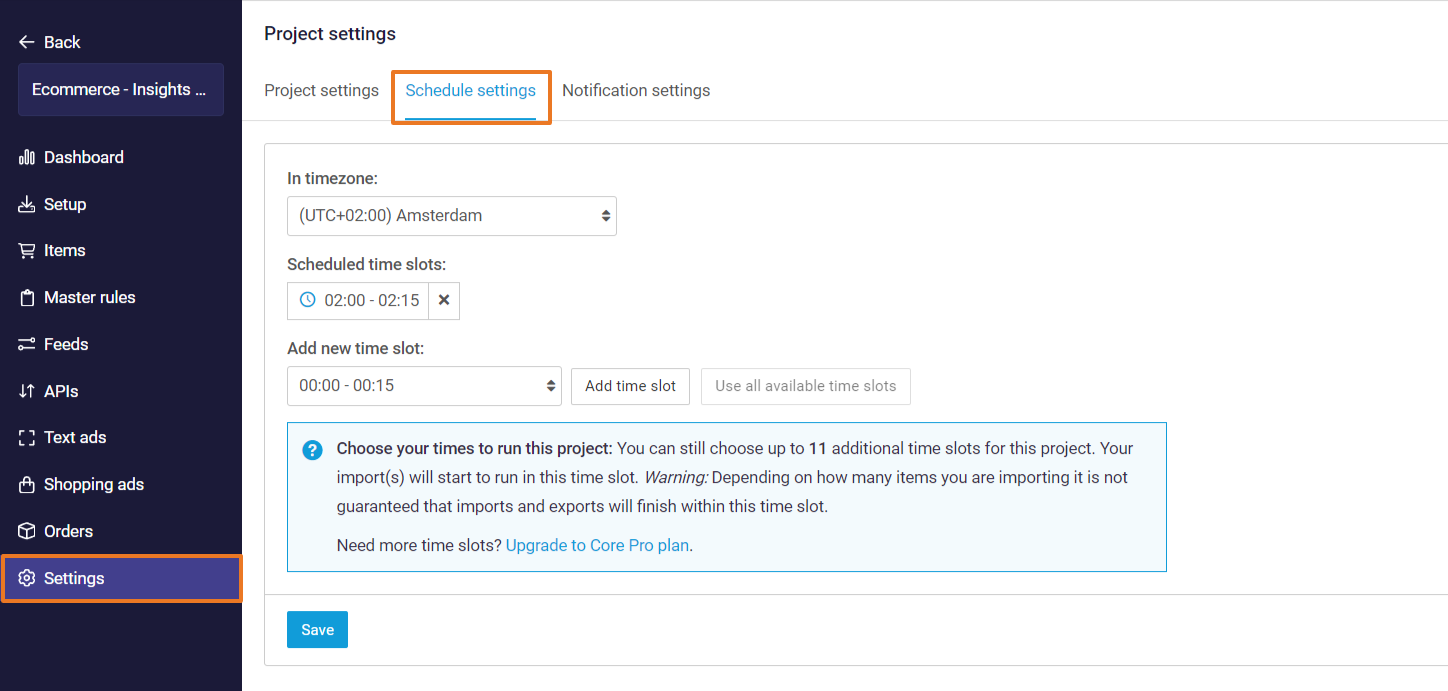
Task: Follow the Upgrade to Core Pro plan link
Action: tap(597, 546)
